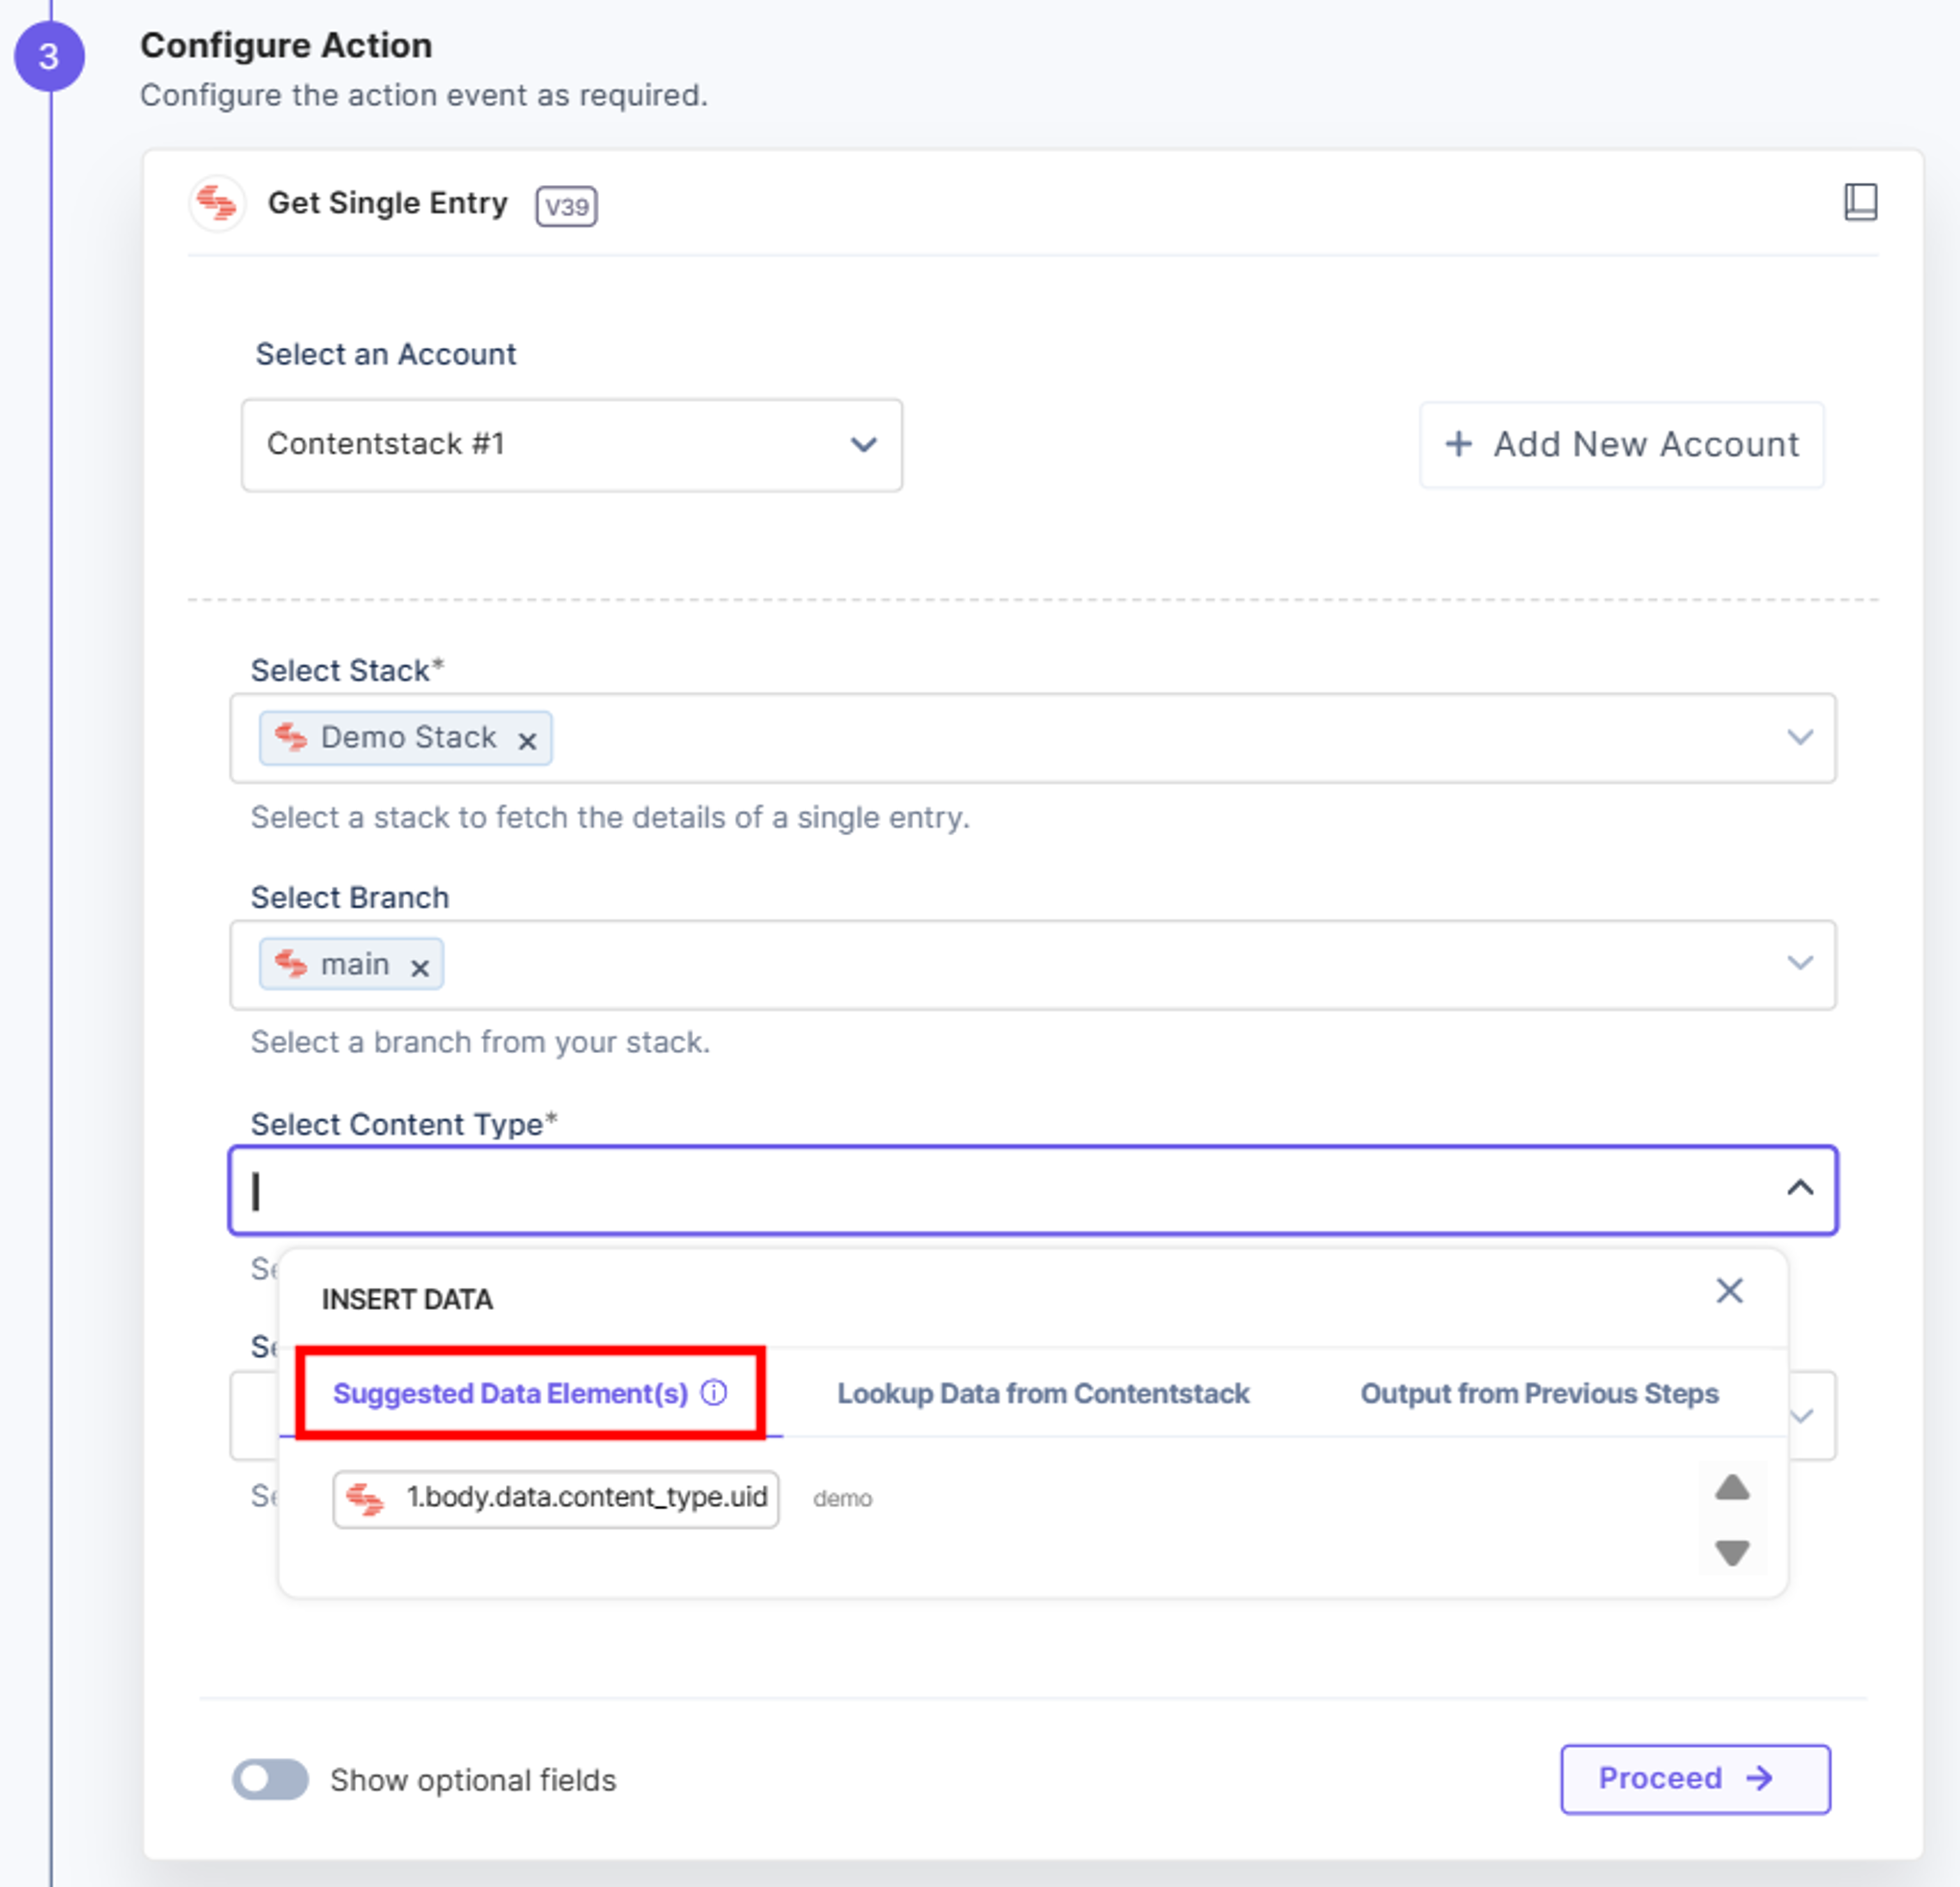1960x1887 pixels.
Task: Open the Contentstack #1 account dropdown
Action: (x=572, y=445)
